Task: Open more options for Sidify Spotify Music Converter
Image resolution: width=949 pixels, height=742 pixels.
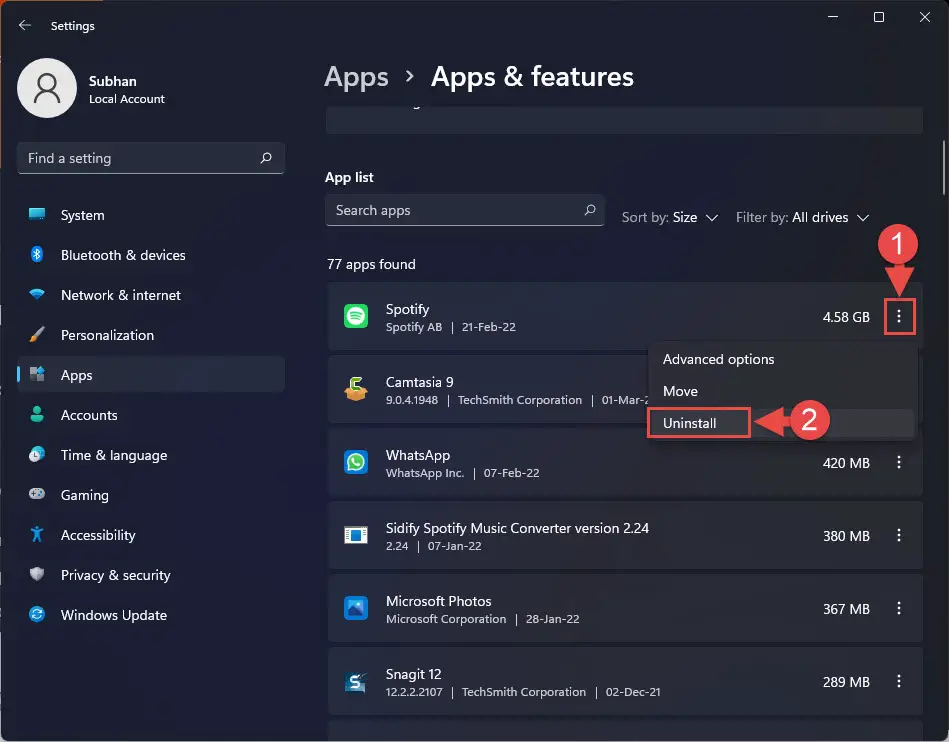Action: coord(899,536)
